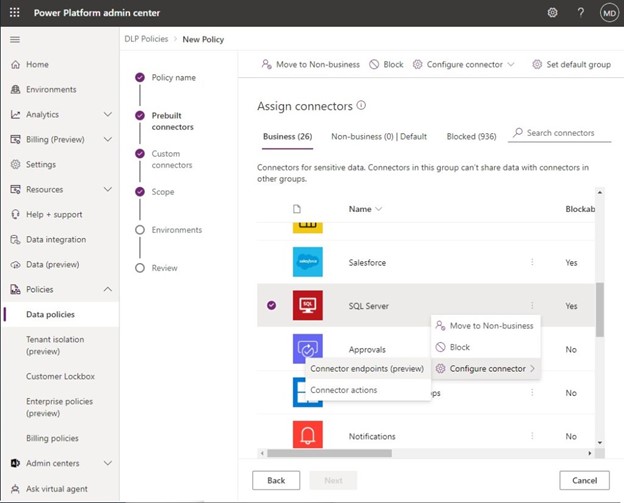Collapse the Policies navigation section
The height and width of the screenshot is (503, 624).
coord(108,289)
